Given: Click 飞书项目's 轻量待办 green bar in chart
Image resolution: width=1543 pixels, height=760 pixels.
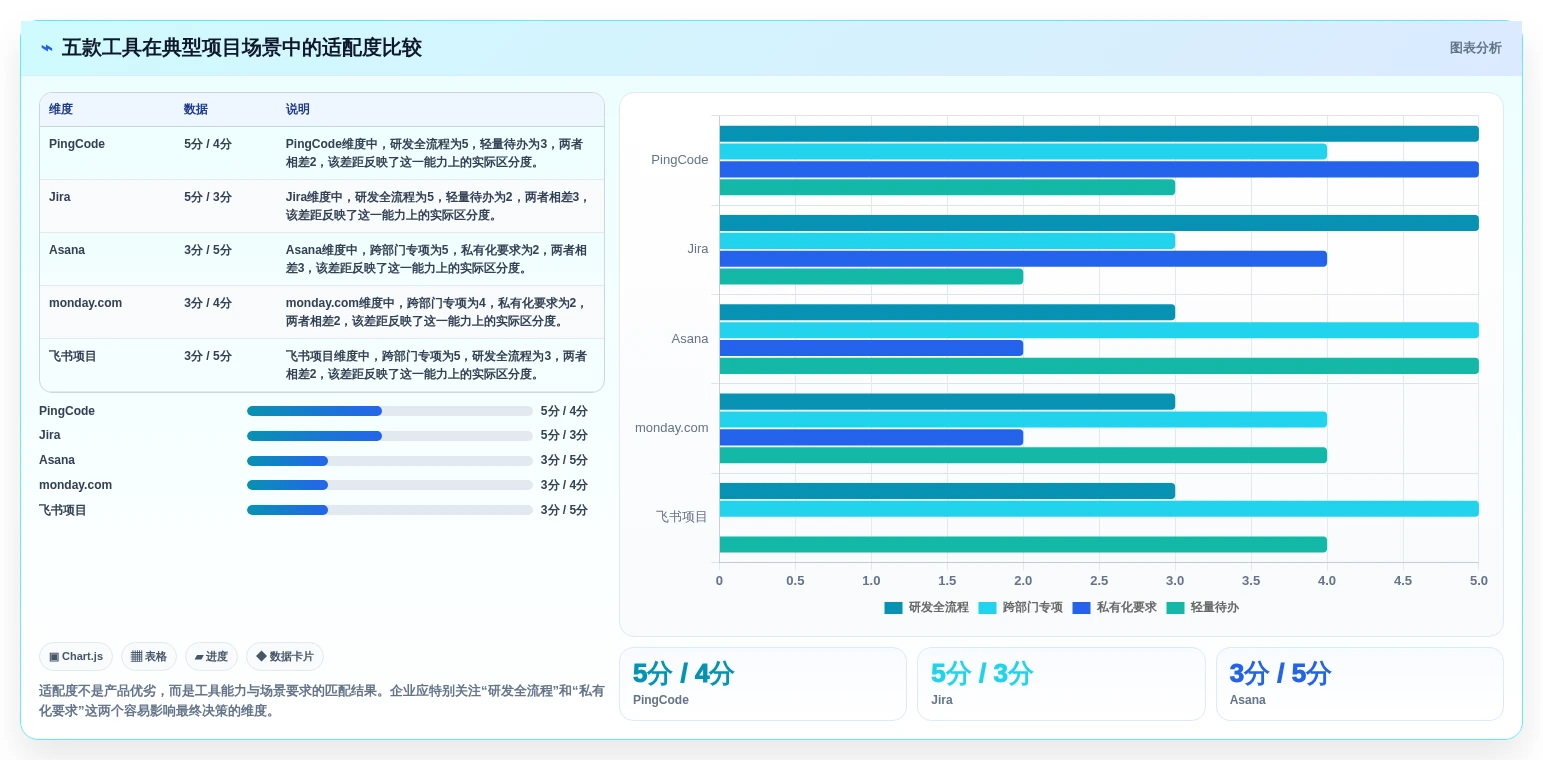Looking at the screenshot, I should point(1023,545).
